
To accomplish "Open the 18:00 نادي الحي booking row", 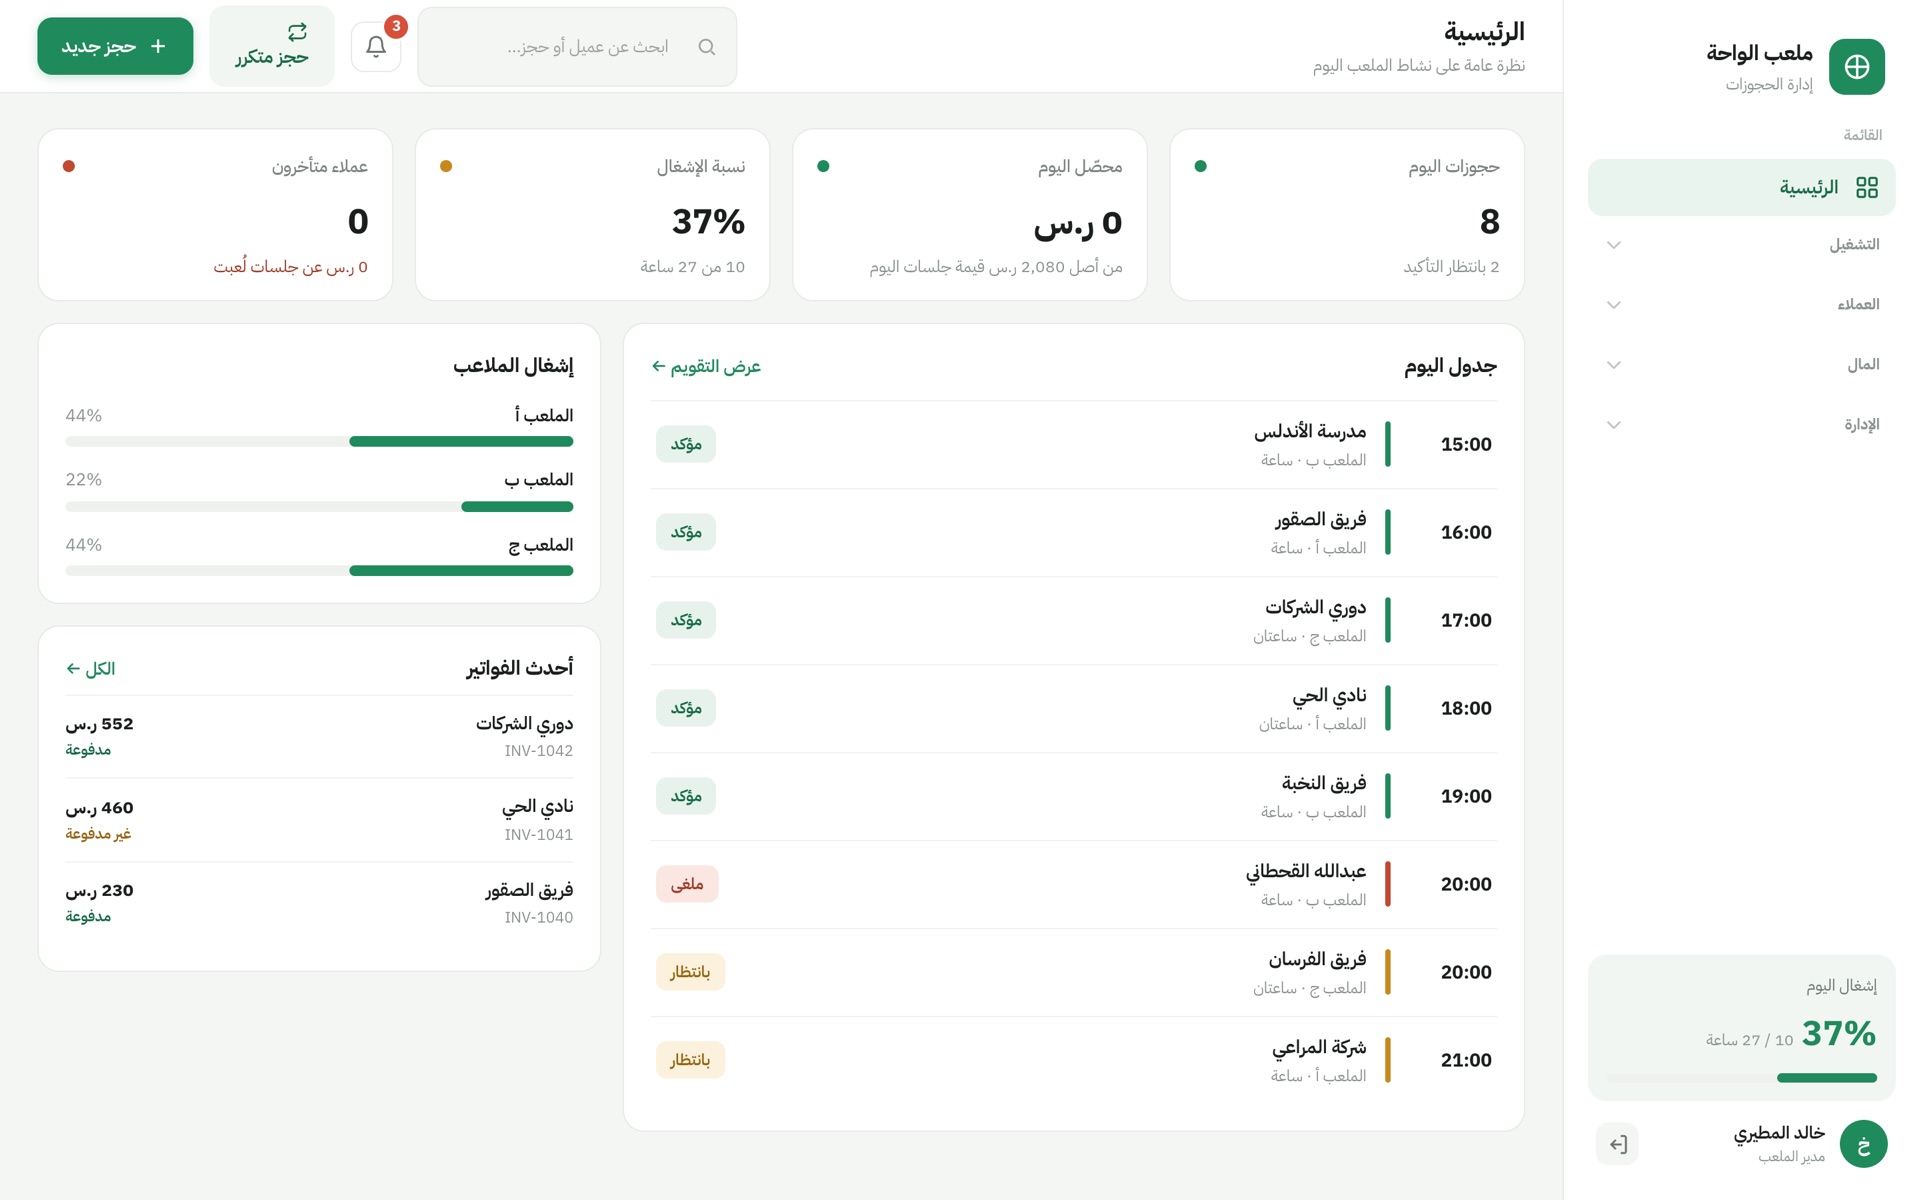I will (1073, 709).
